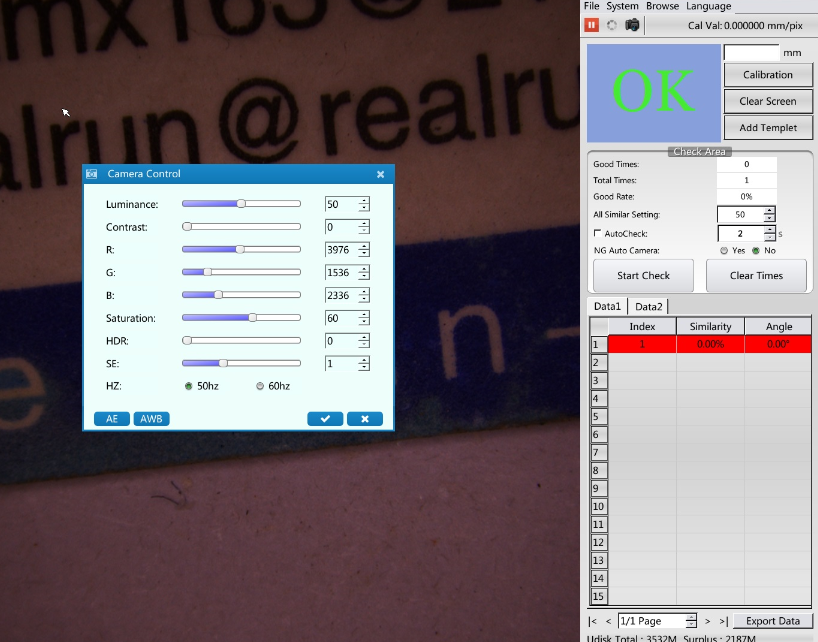
Task: Select the 50hz radio button
Action: pos(189,386)
